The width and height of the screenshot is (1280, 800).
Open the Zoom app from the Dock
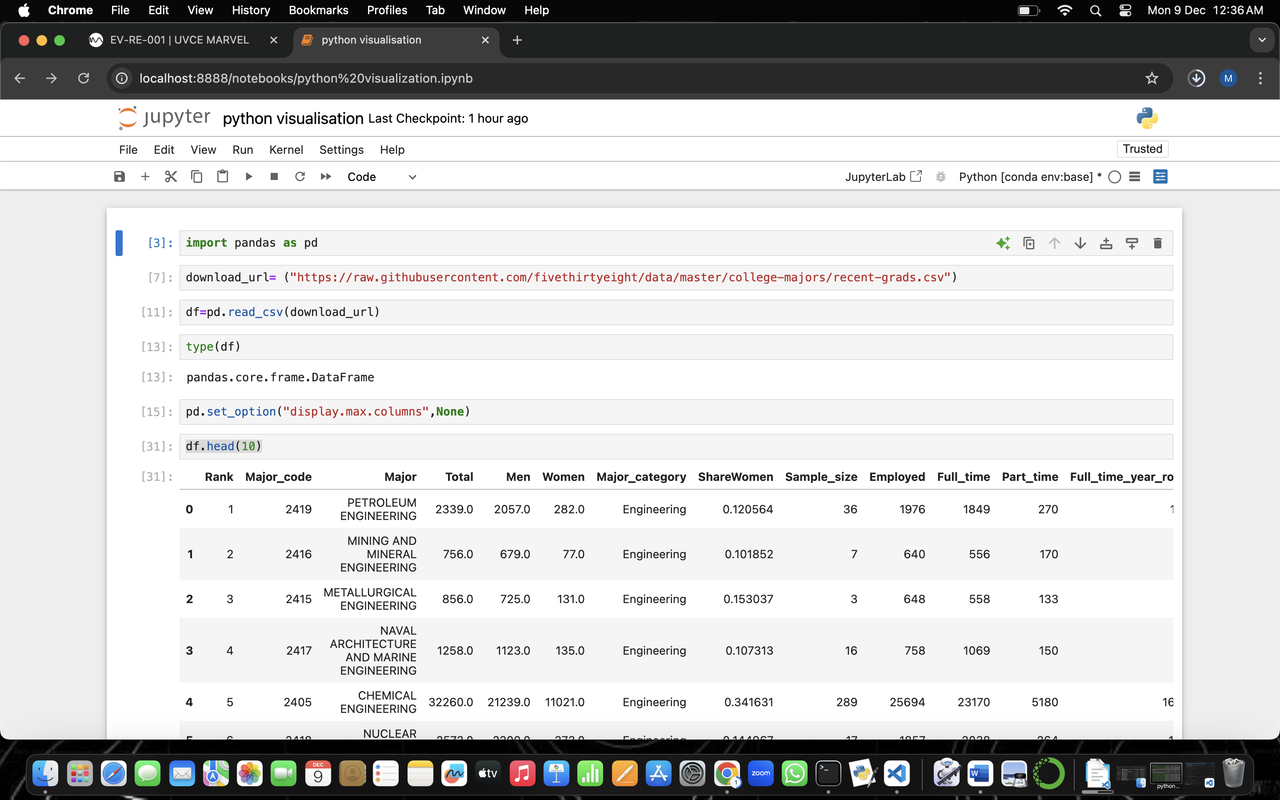[x=761, y=773]
